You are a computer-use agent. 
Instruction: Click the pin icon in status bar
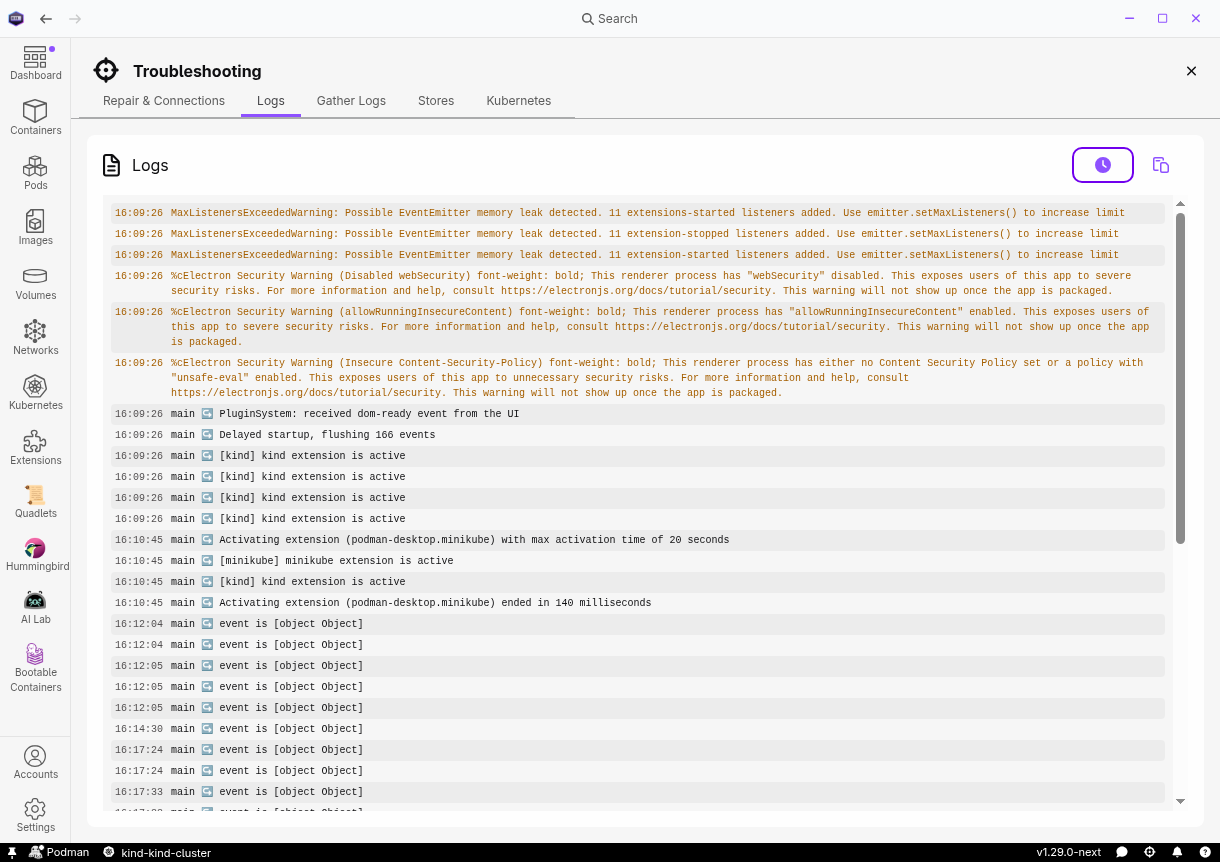click(12, 852)
